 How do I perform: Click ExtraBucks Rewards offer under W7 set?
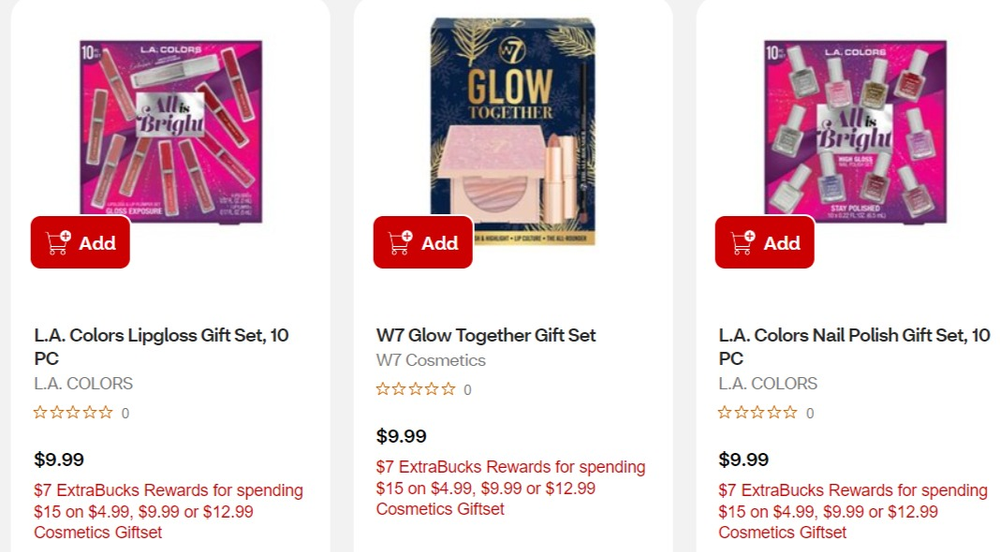click(510, 488)
